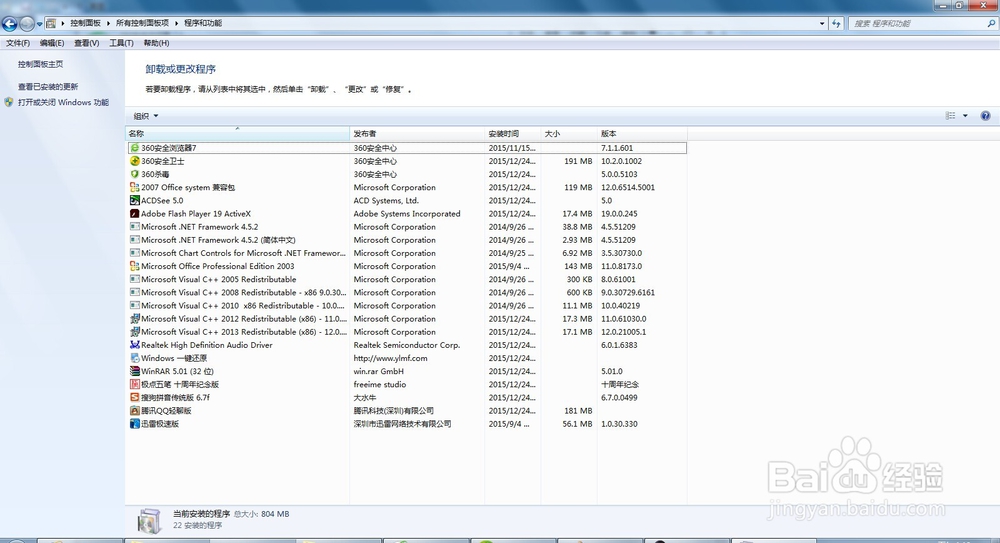Image resolution: width=1000 pixels, height=543 pixels.
Task: Click version 1.0.30.330
Action: [x=619, y=424]
